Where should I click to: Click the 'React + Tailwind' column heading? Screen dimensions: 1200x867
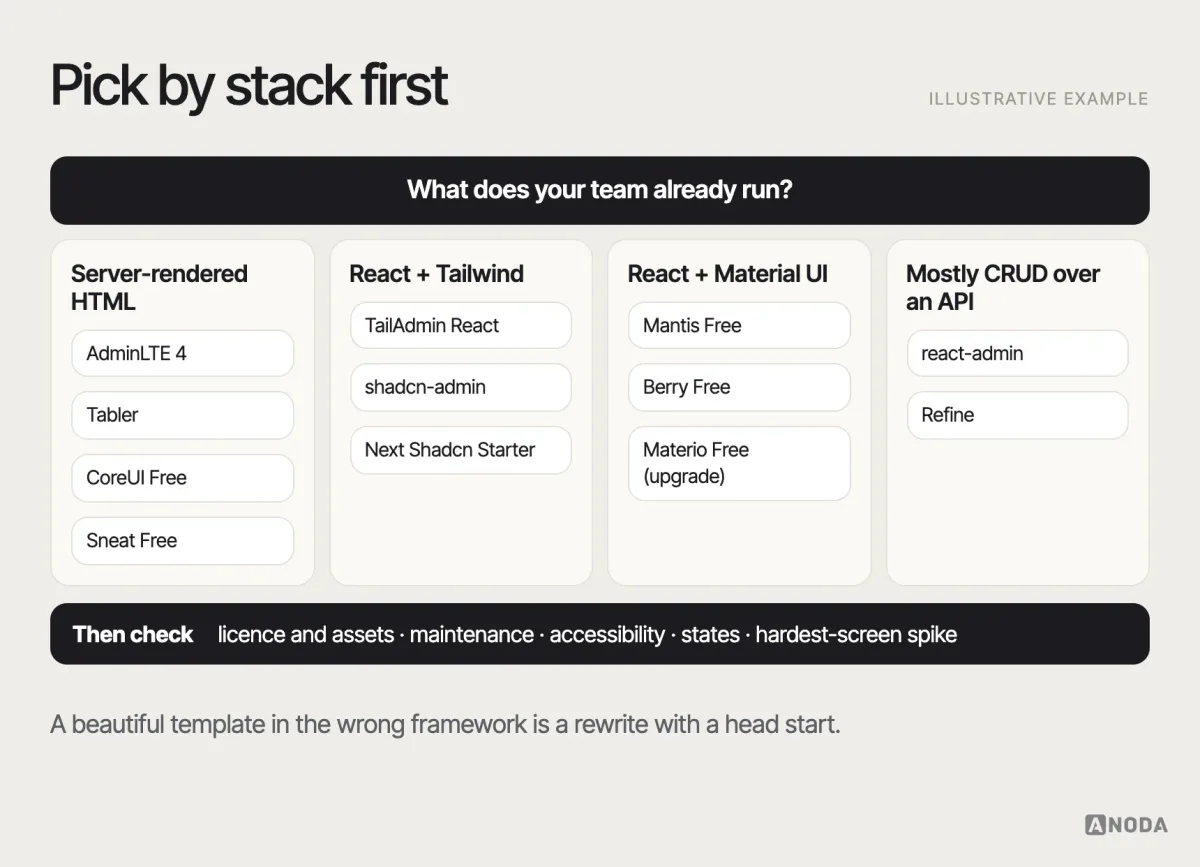tap(436, 274)
